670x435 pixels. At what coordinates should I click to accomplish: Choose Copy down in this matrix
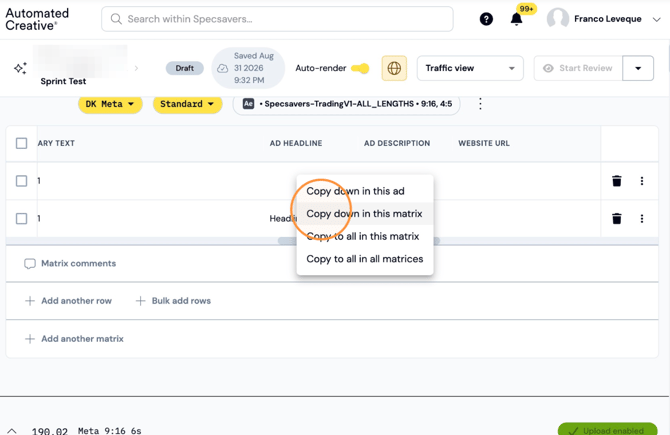(365, 214)
